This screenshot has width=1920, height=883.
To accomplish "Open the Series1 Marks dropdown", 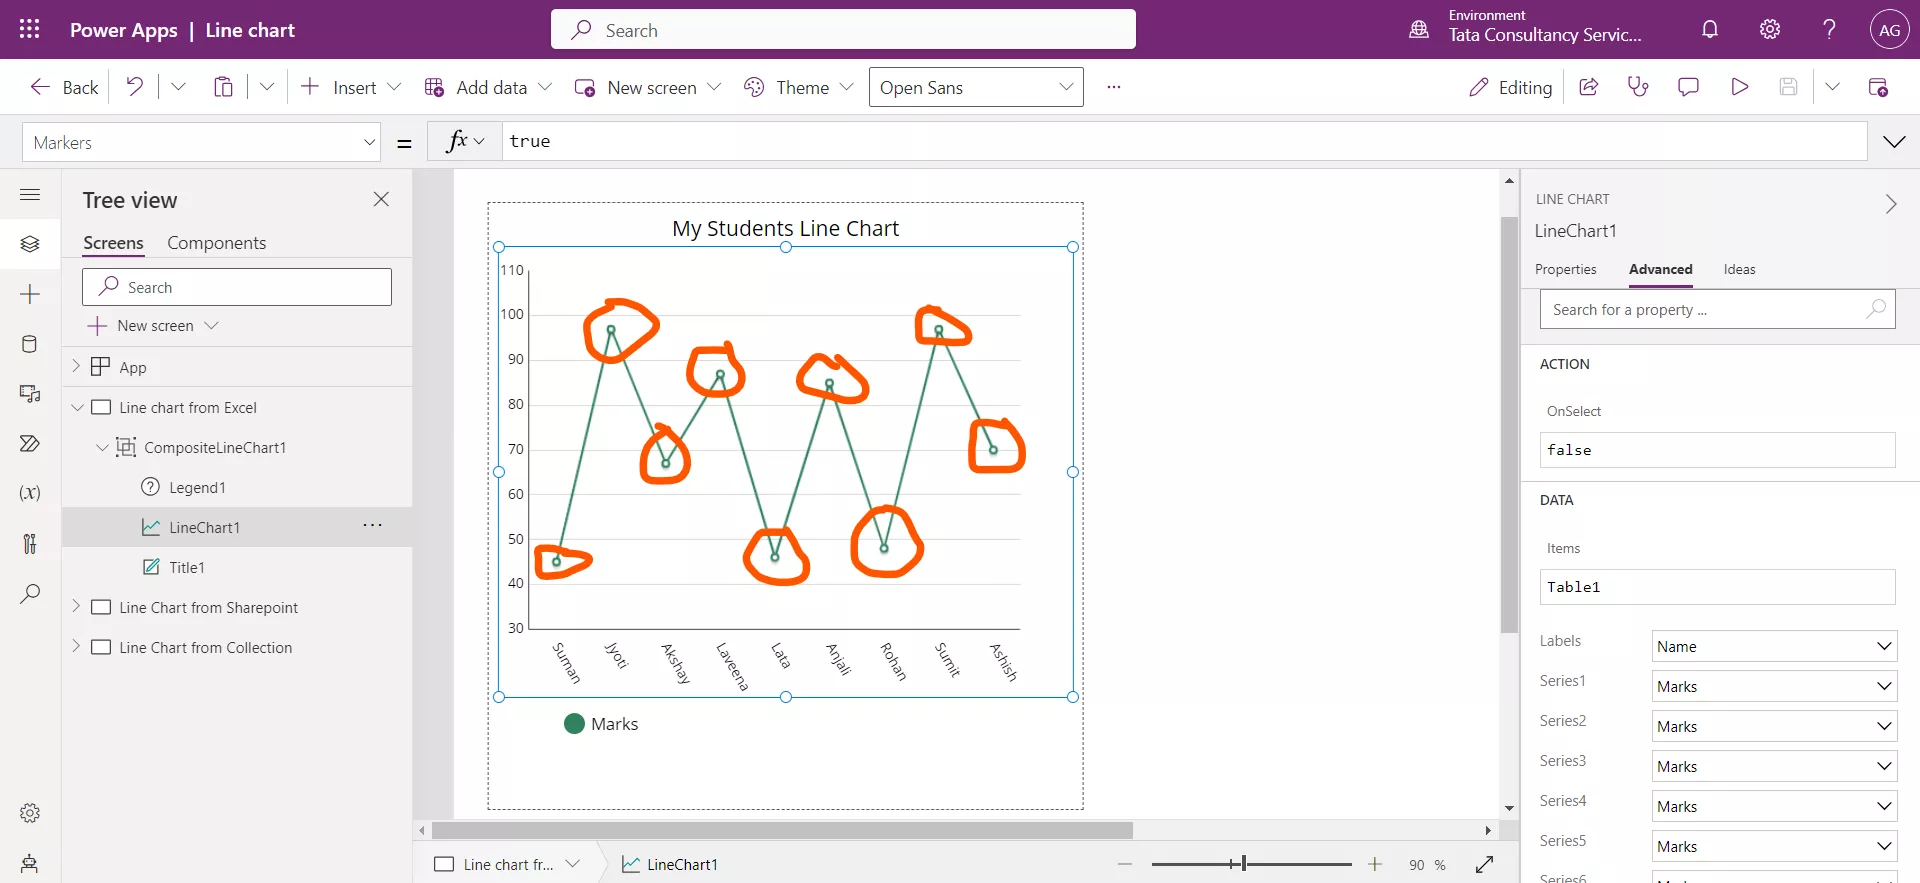I will [x=1774, y=686].
